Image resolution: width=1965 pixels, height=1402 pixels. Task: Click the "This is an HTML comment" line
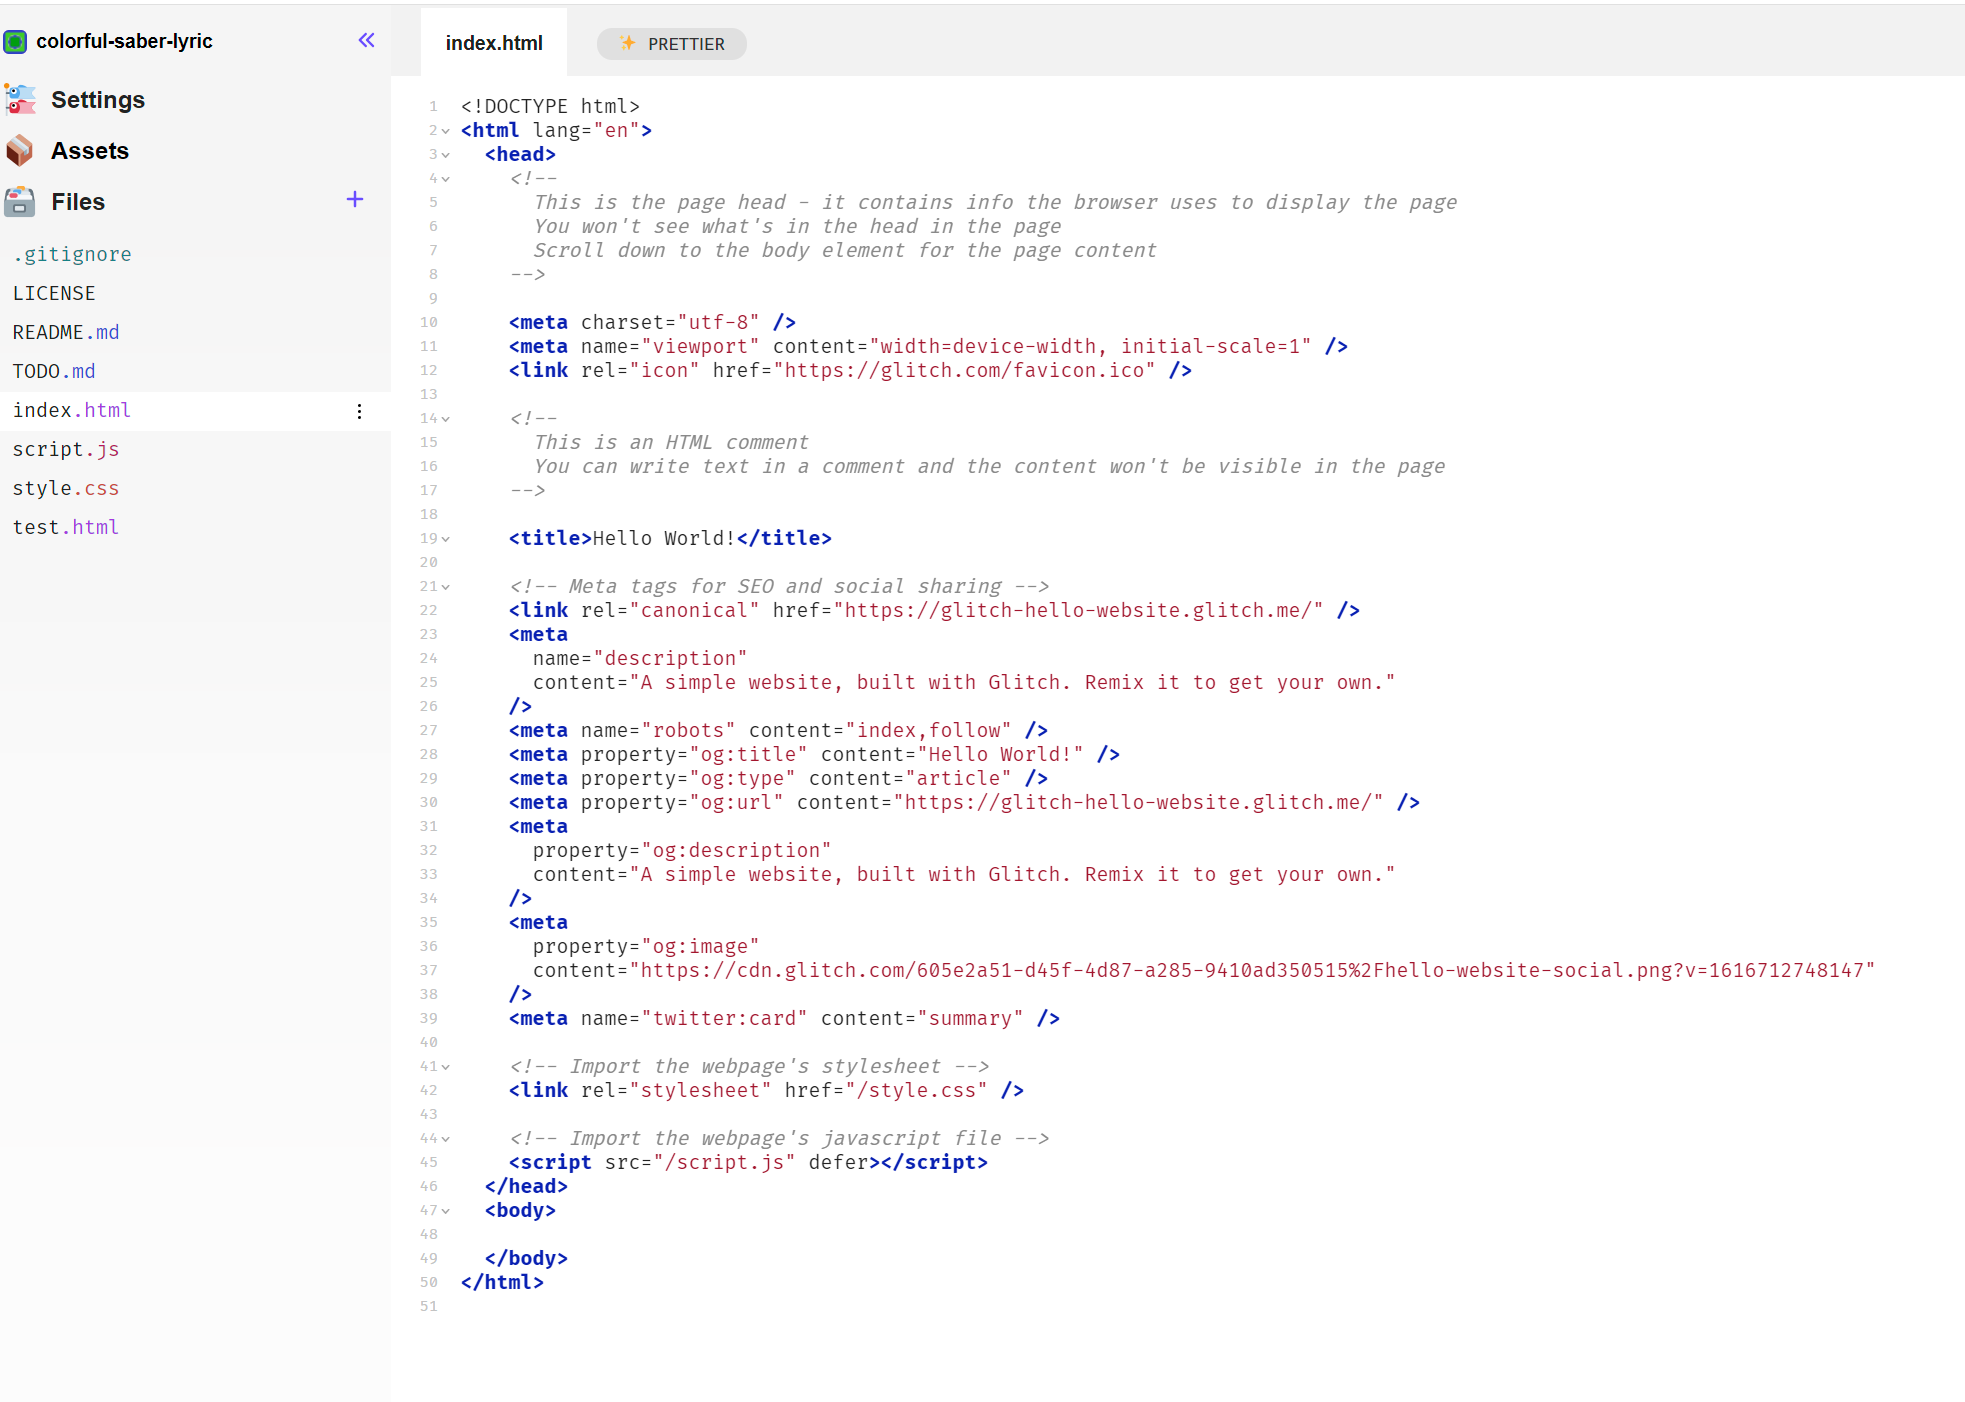[x=671, y=442]
